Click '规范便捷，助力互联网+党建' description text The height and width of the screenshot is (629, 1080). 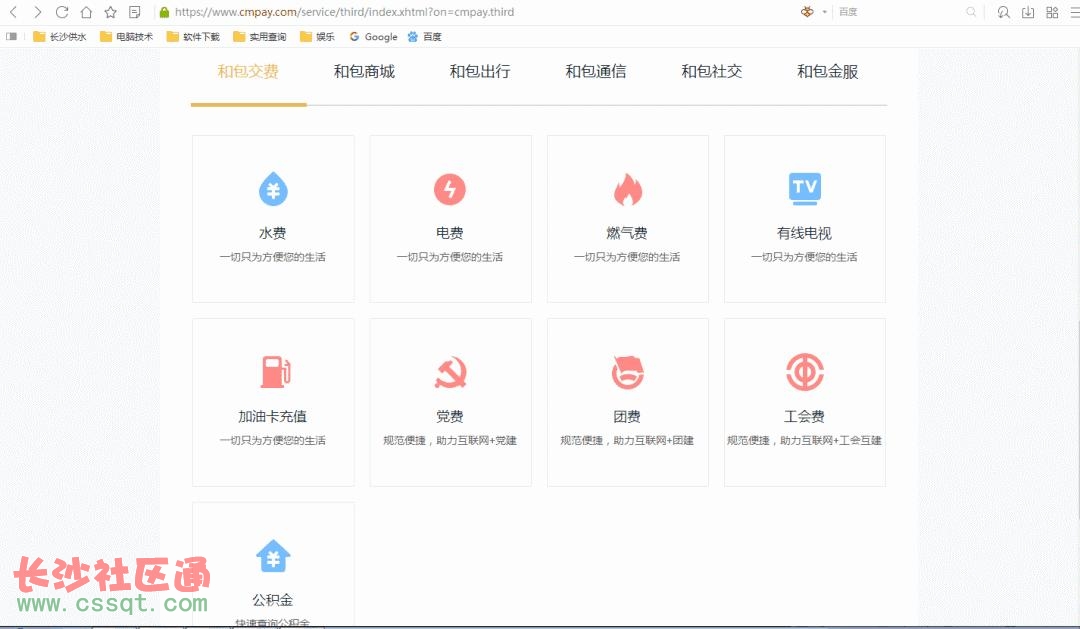[450, 440]
